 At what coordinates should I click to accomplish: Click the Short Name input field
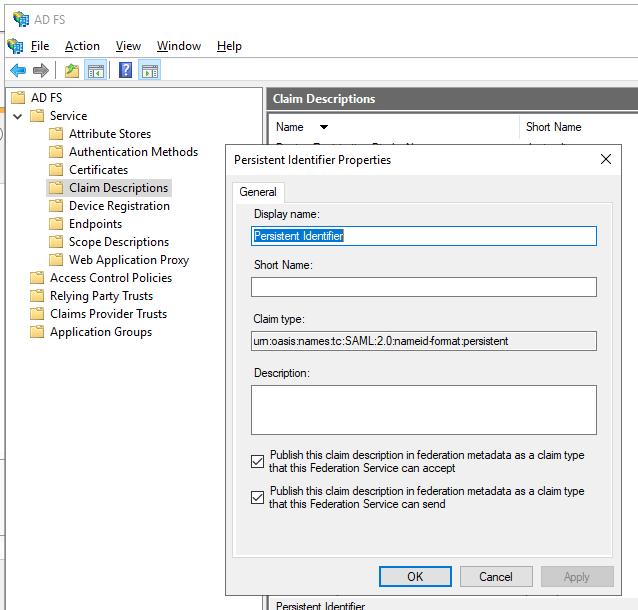424,287
